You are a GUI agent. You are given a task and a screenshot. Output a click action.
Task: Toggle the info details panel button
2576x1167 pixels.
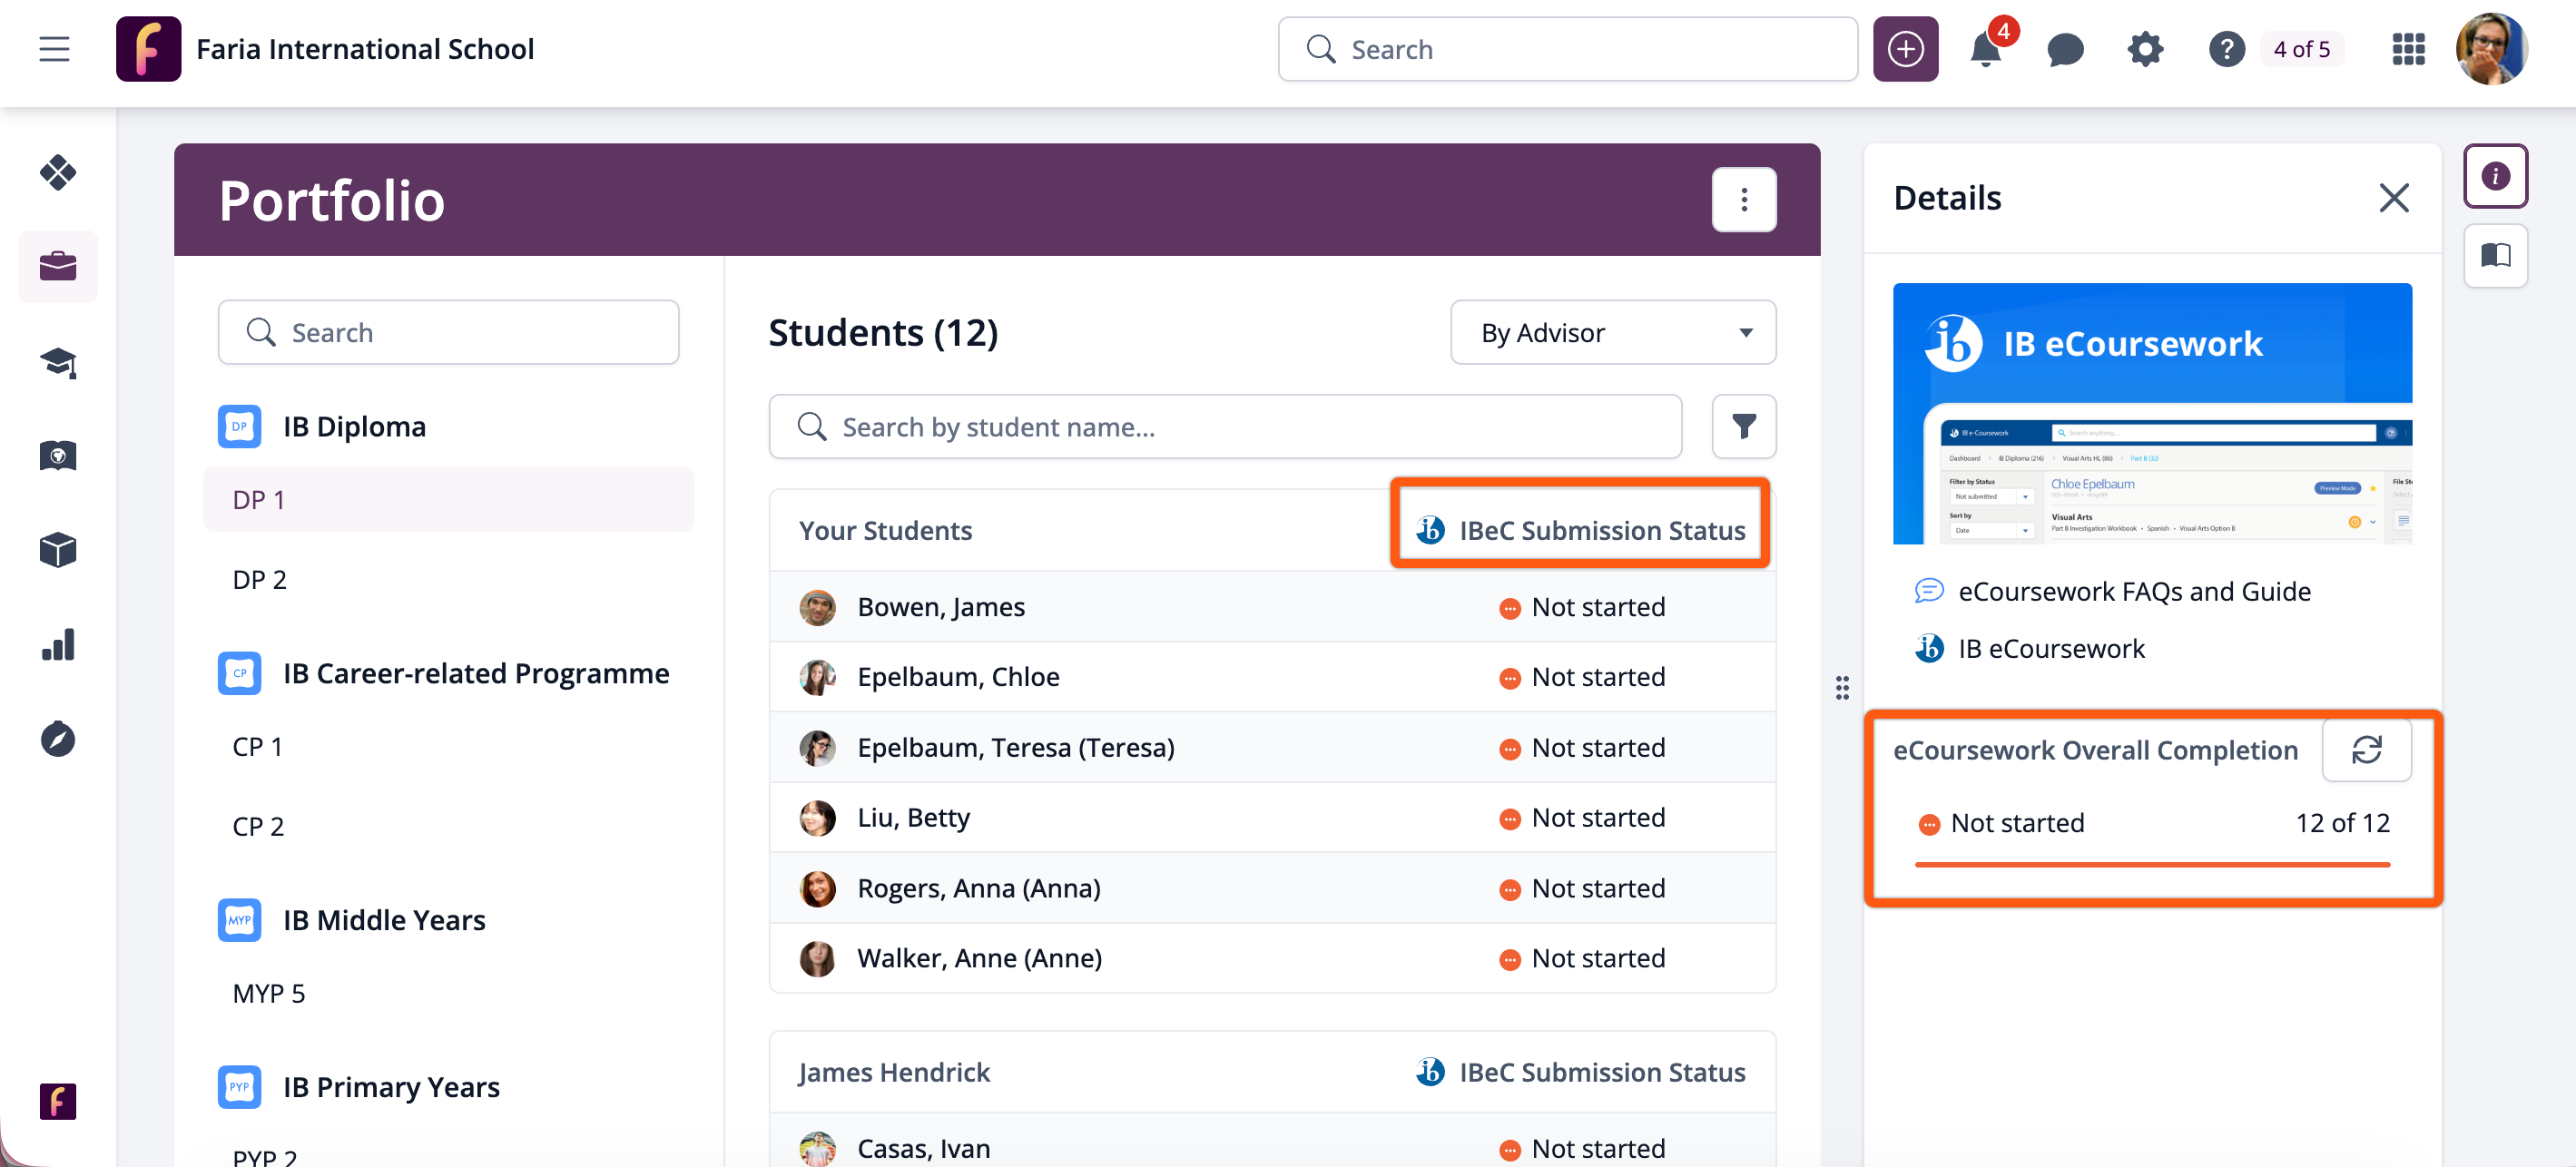pyautogui.click(x=2494, y=176)
